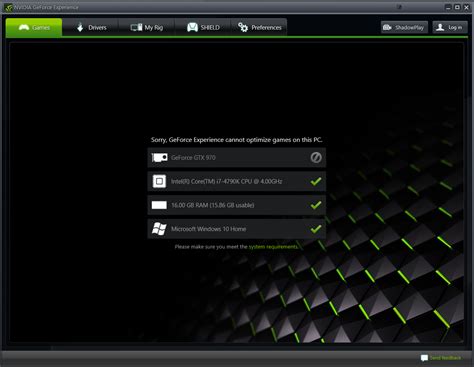Click the Send feedback speech bubble icon
This screenshot has height=367, width=474.
point(424,358)
